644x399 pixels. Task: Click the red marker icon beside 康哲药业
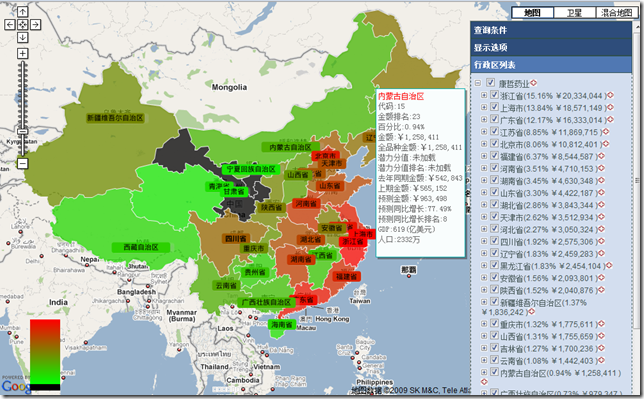534,83
